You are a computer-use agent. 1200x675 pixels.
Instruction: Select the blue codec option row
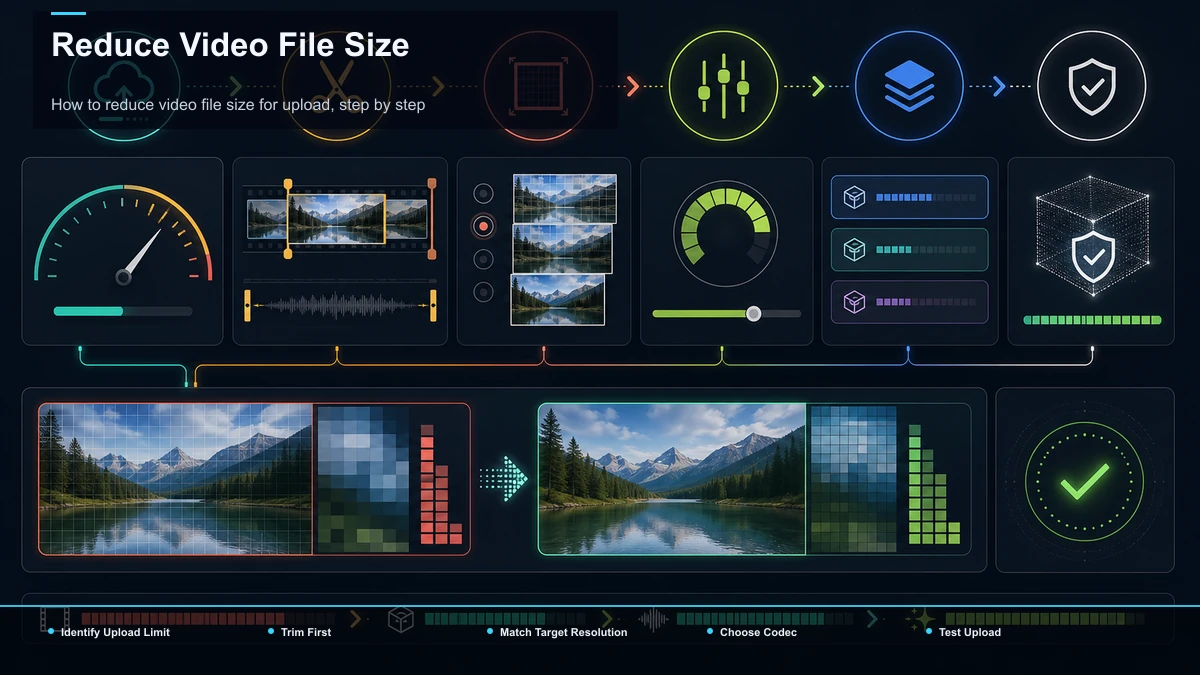[x=909, y=197]
